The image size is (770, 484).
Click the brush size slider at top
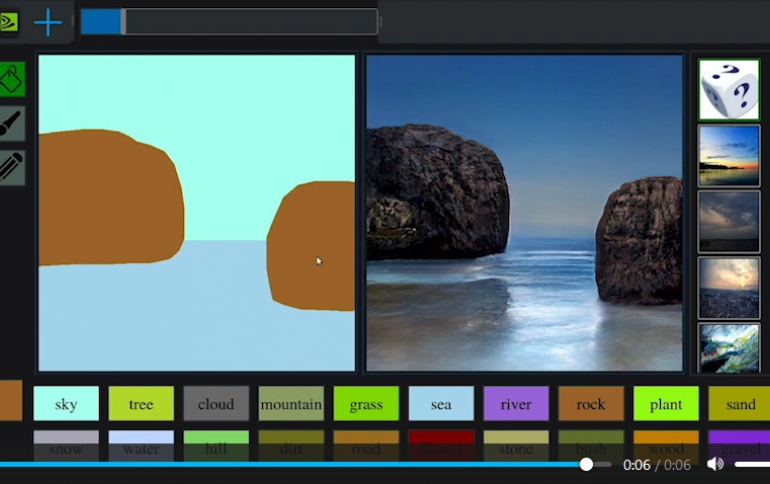[229, 22]
